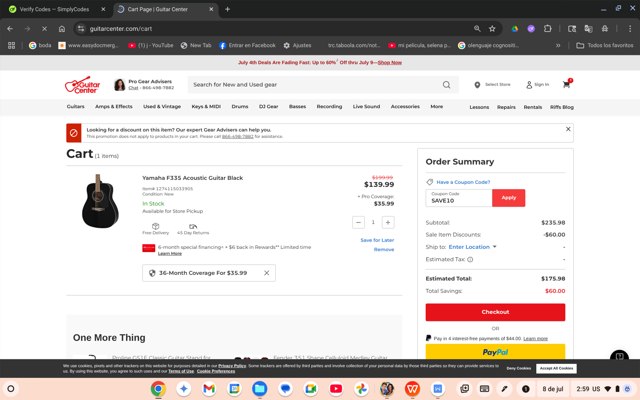The image size is (640, 400).
Task: Click the Apply coupon button
Action: pyautogui.click(x=509, y=198)
